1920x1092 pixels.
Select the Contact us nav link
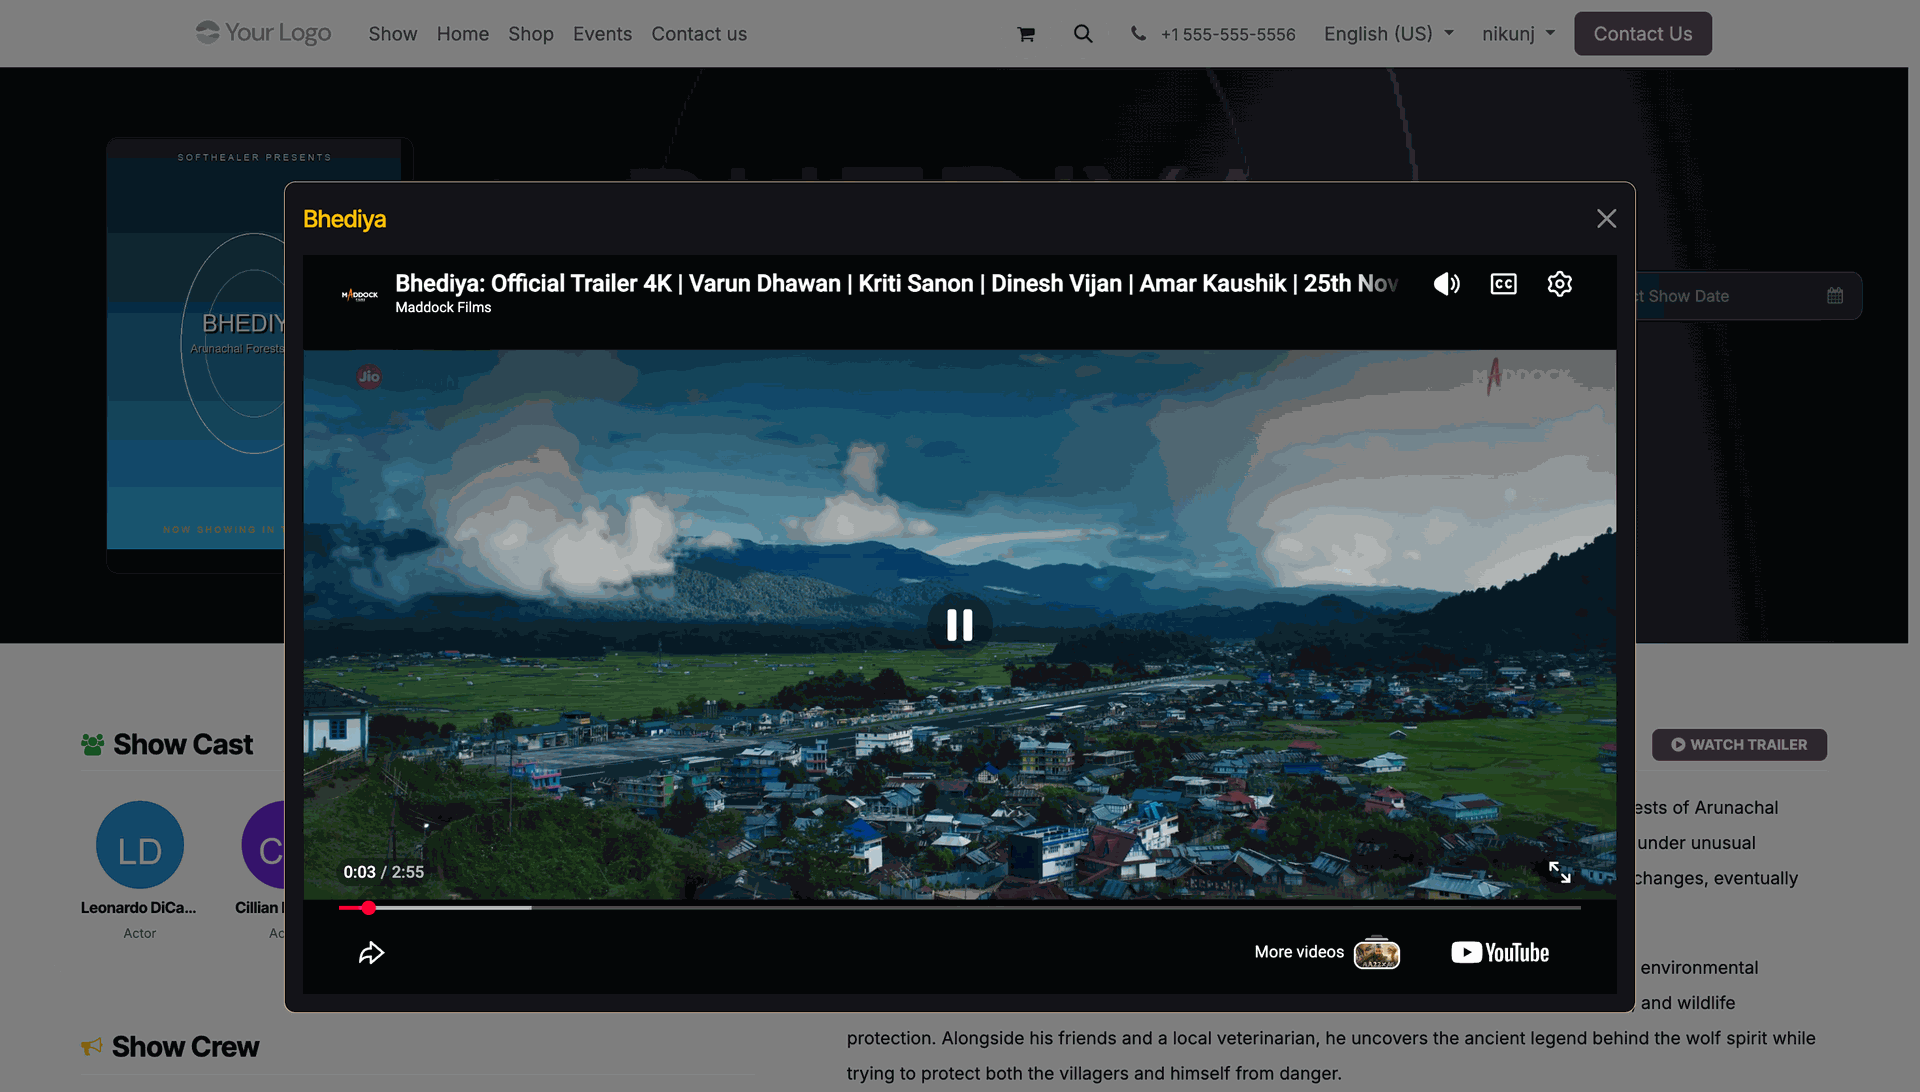point(699,34)
